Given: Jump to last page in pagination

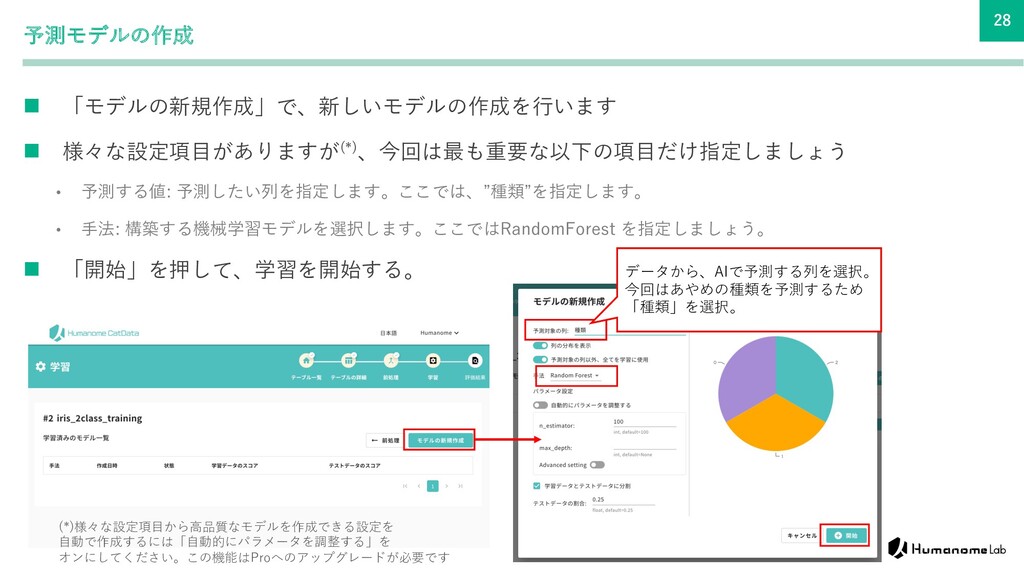Looking at the screenshot, I should pos(460,486).
